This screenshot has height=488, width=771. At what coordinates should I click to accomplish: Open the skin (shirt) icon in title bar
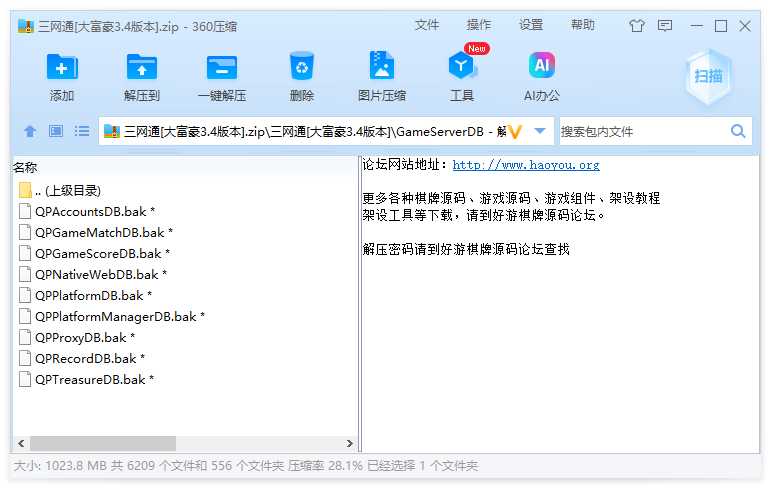[x=637, y=26]
